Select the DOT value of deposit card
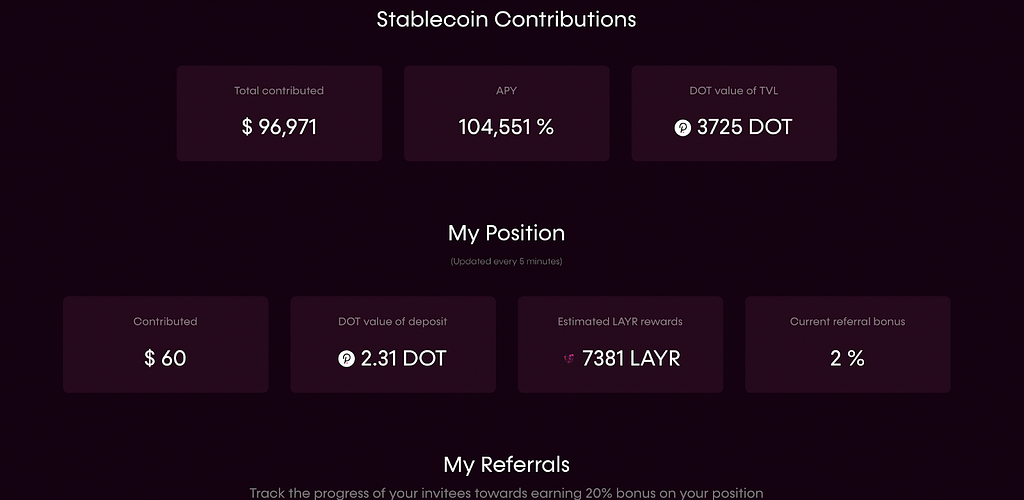 click(392, 344)
